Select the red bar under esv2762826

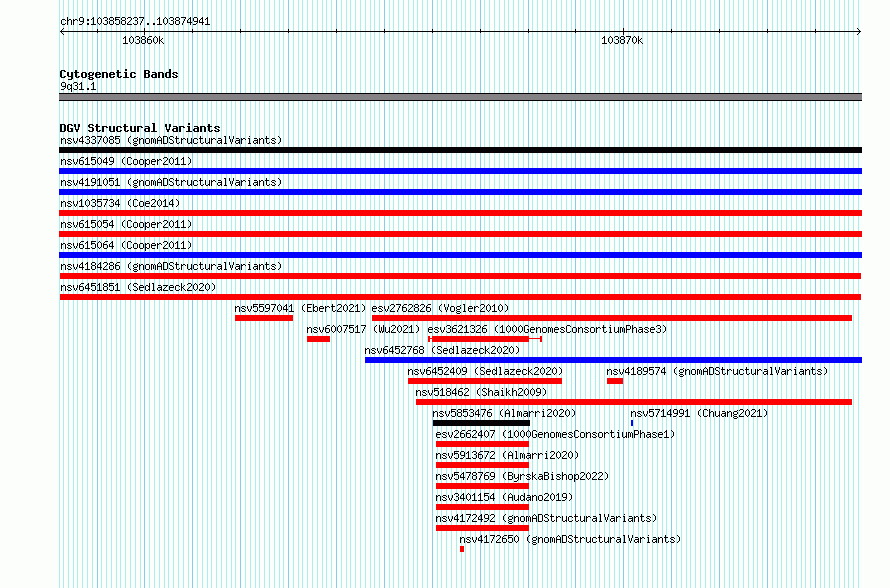(x=612, y=318)
